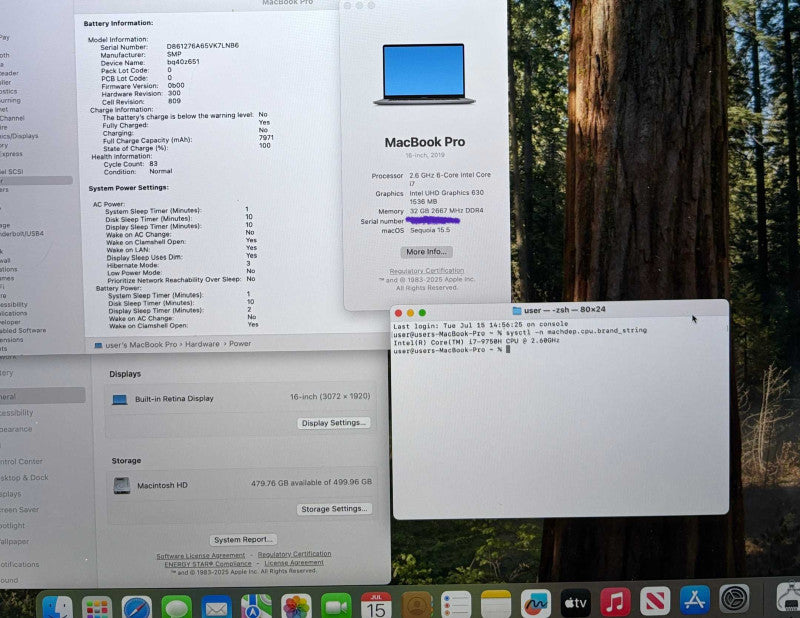Open ENERGY STAR Compliance link
This screenshot has height=618, width=800.
(208, 564)
